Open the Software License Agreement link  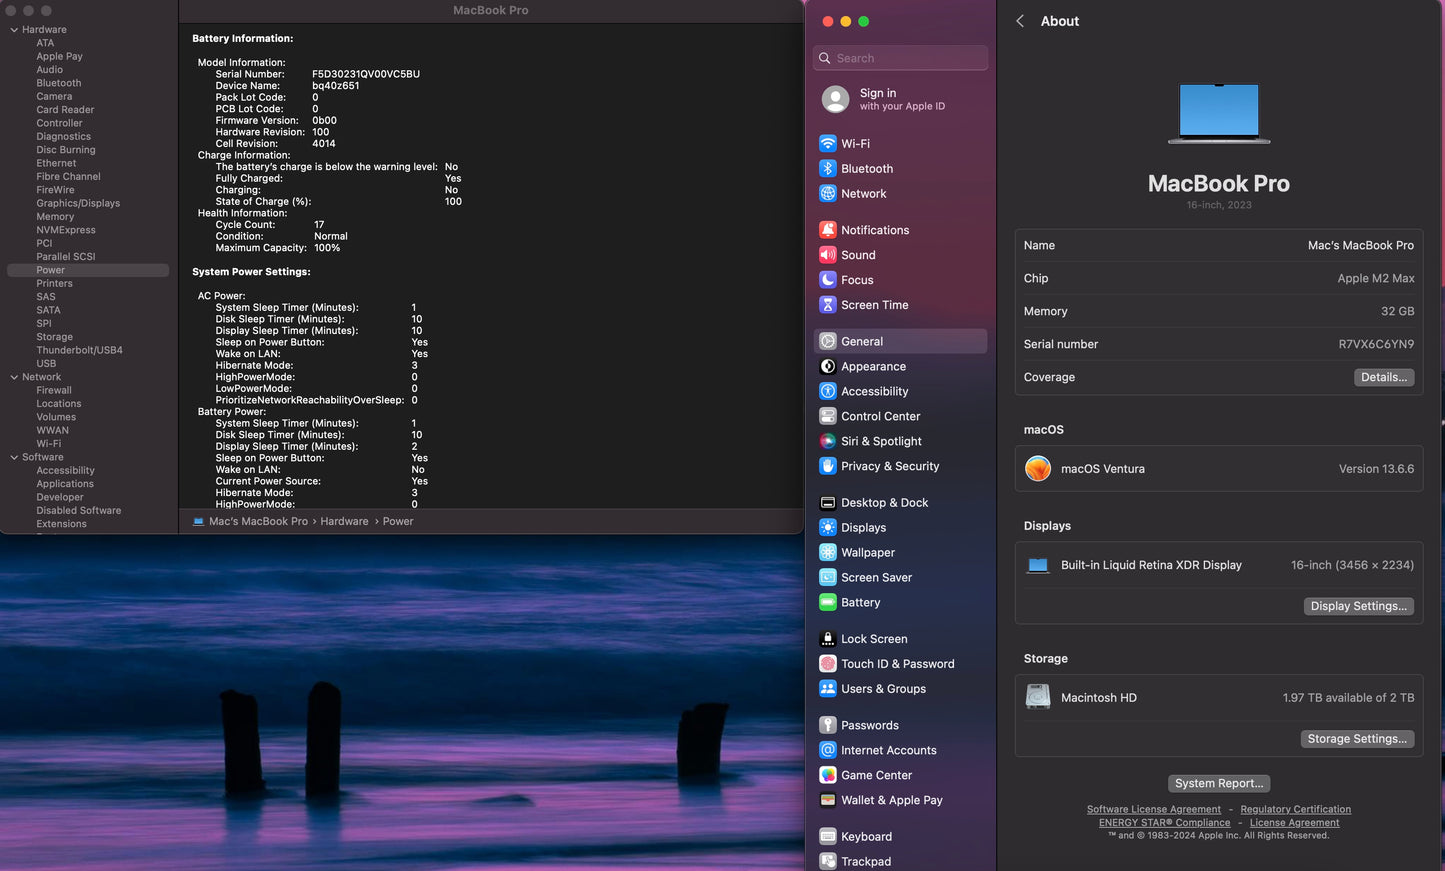(x=1153, y=809)
